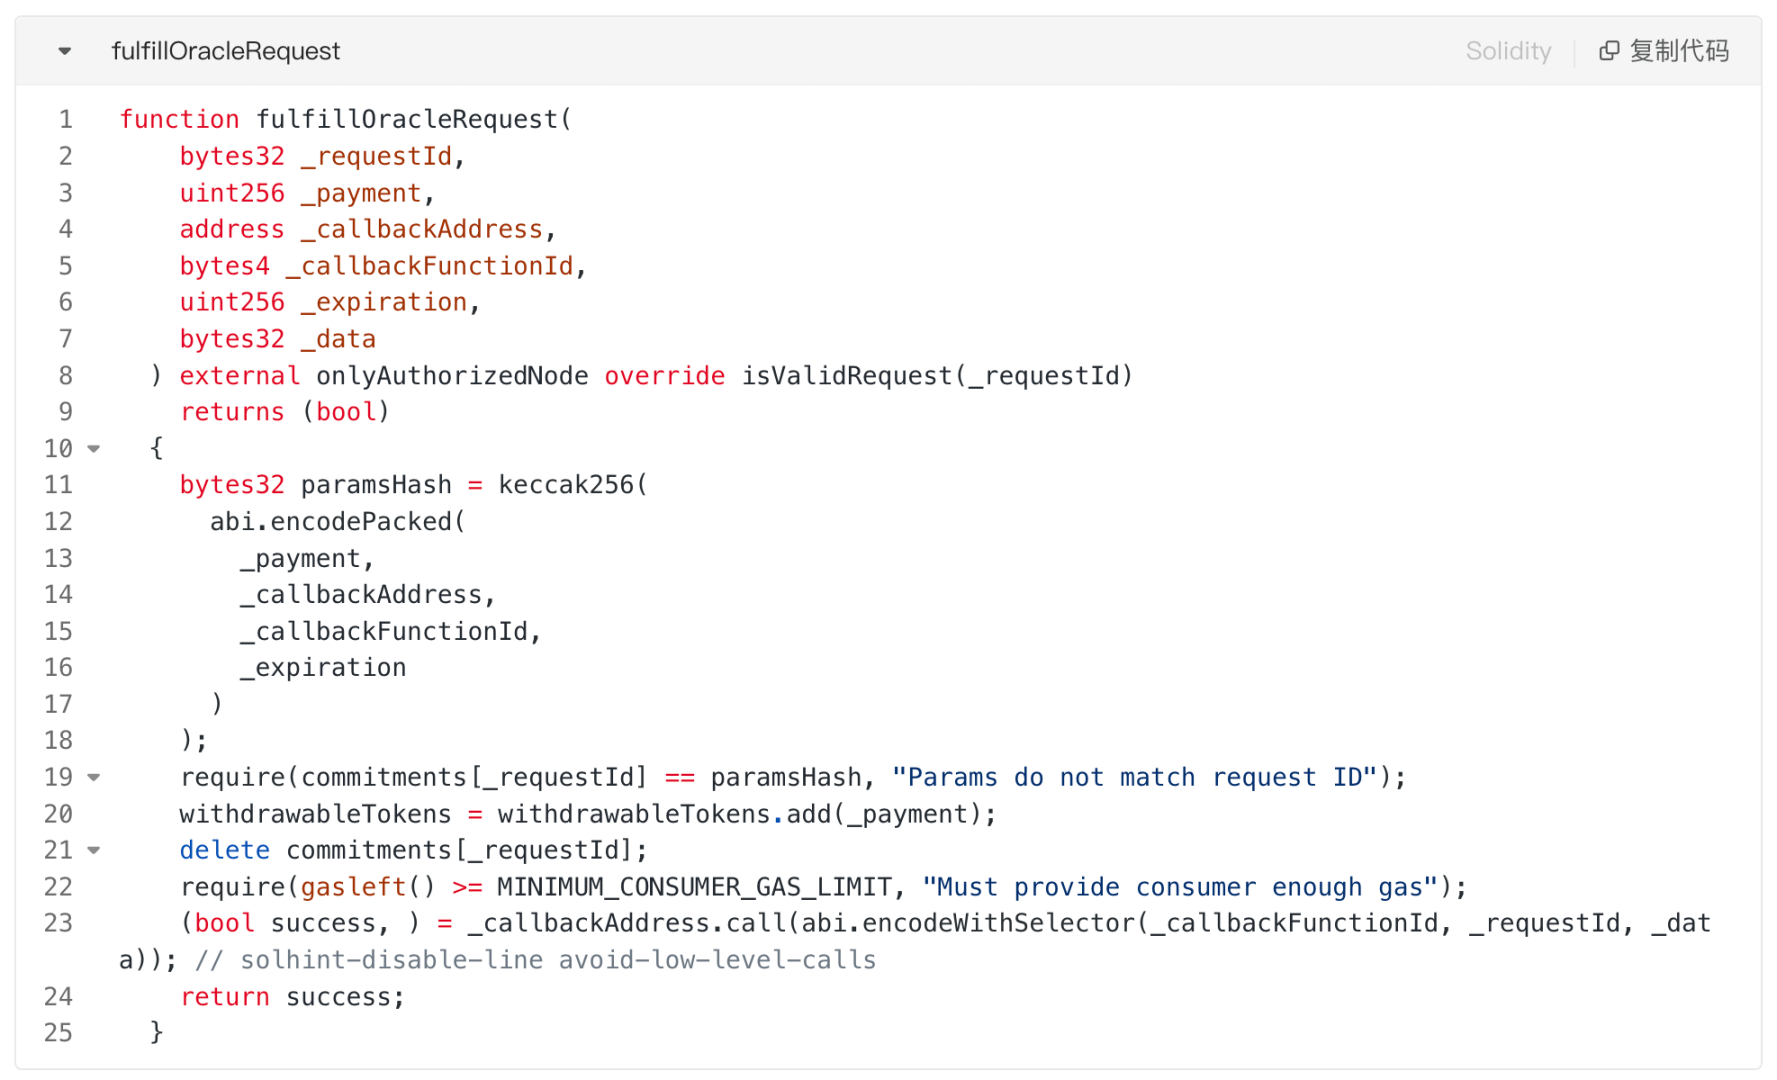Click the return success statement
This screenshot has height=1080, width=1777.
(292, 997)
